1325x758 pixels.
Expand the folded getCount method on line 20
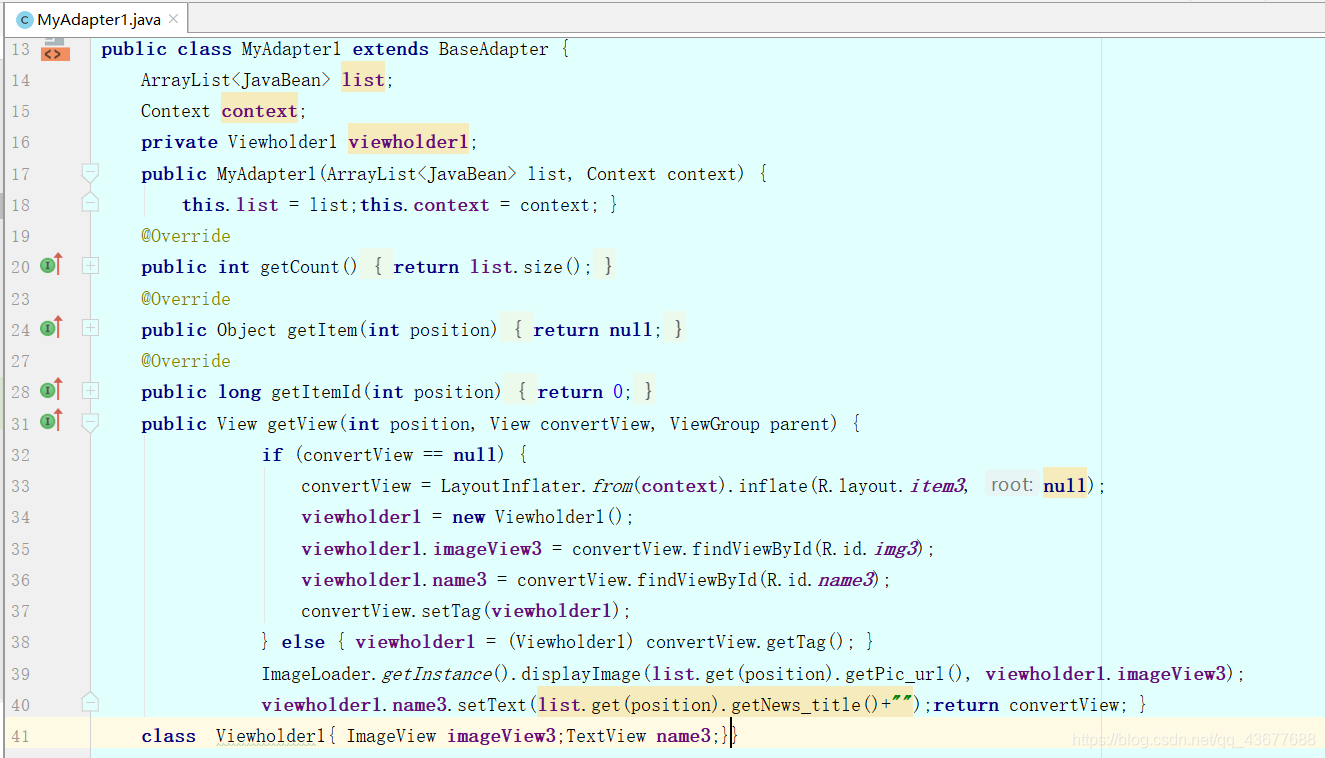[x=90, y=266]
